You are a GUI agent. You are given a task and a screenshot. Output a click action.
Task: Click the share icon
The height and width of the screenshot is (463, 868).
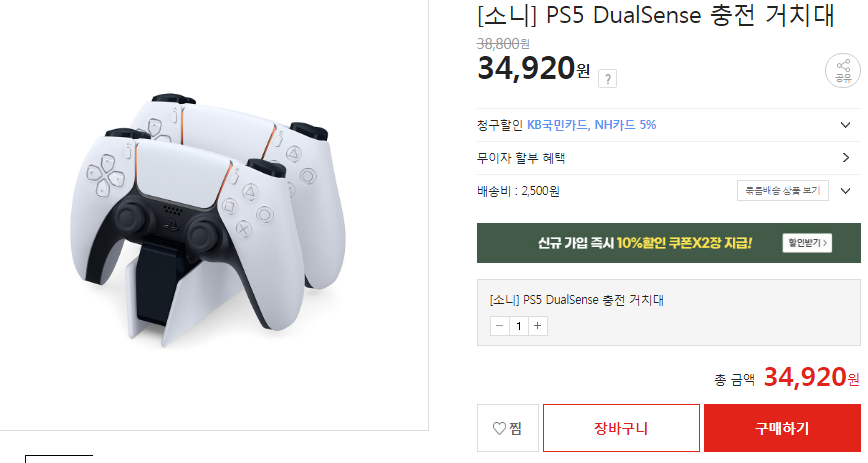[843, 70]
